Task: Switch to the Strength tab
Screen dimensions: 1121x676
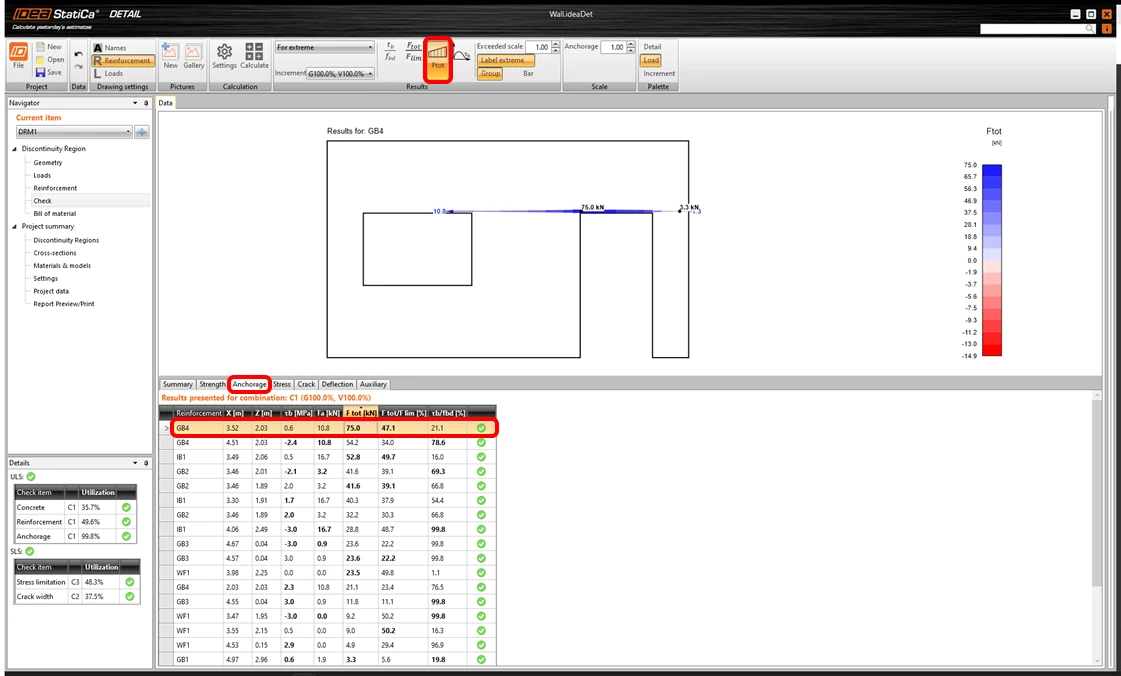Action: click(x=212, y=384)
